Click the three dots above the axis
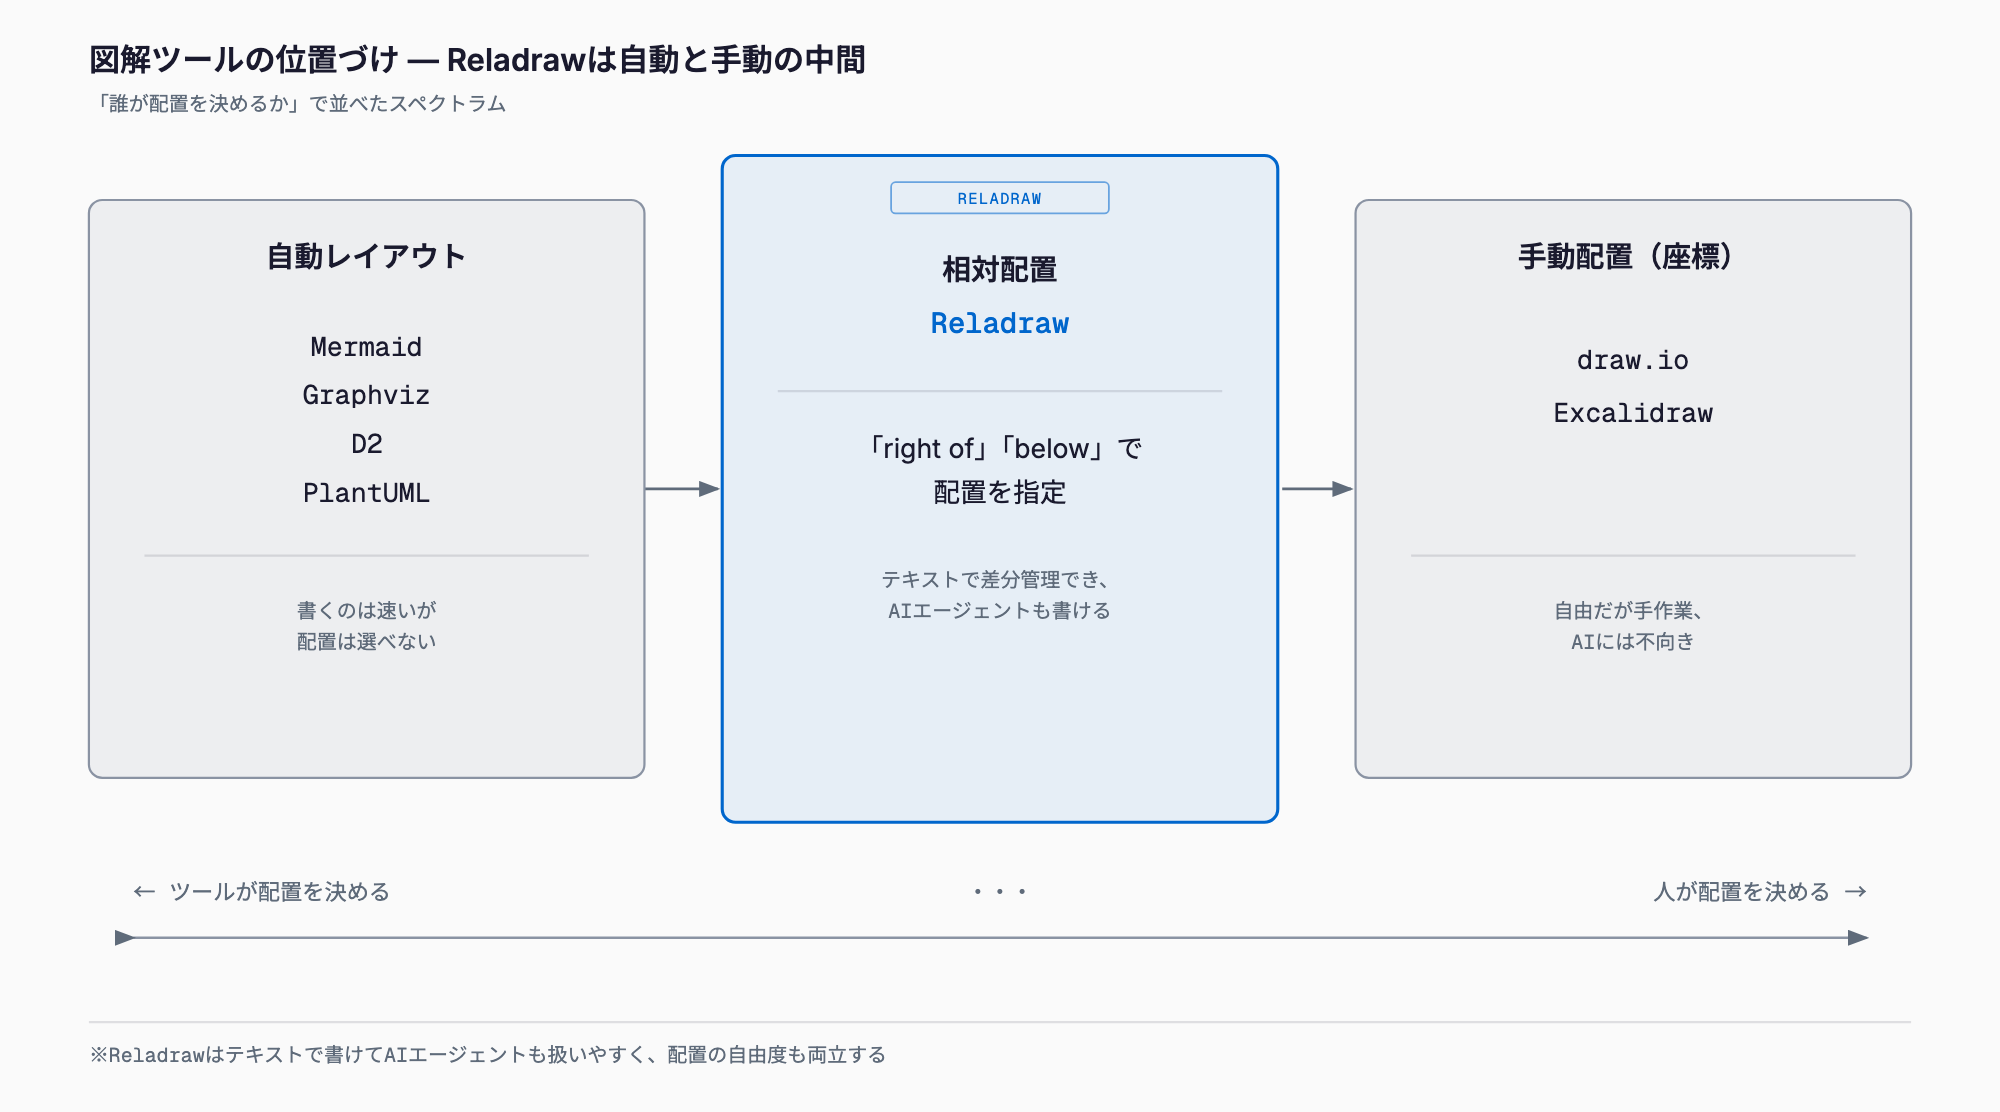Image resolution: width=2000 pixels, height=1112 pixels. click(999, 891)
